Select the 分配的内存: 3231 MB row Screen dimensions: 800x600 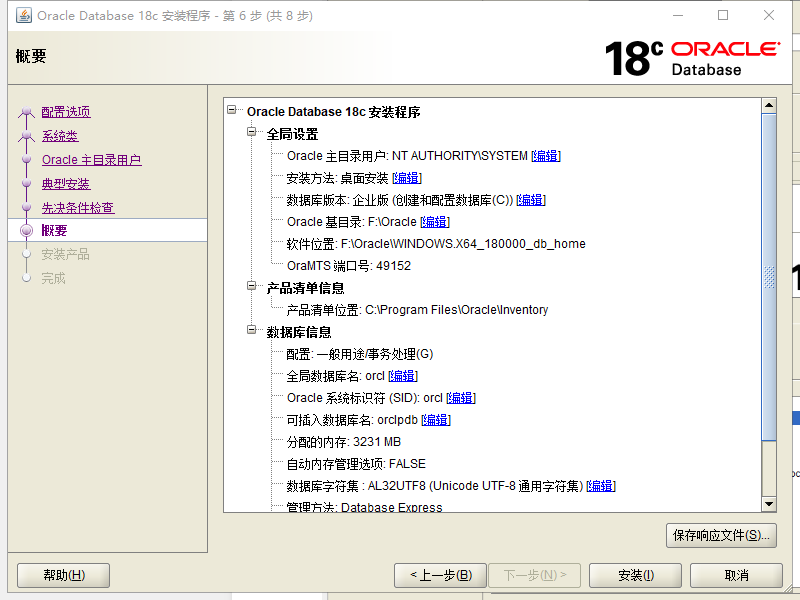(344, 442)
